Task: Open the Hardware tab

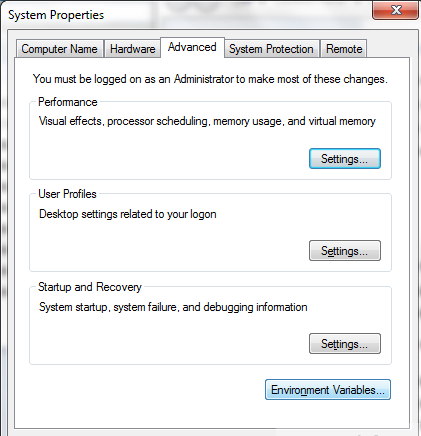Action: click(133, 49)
